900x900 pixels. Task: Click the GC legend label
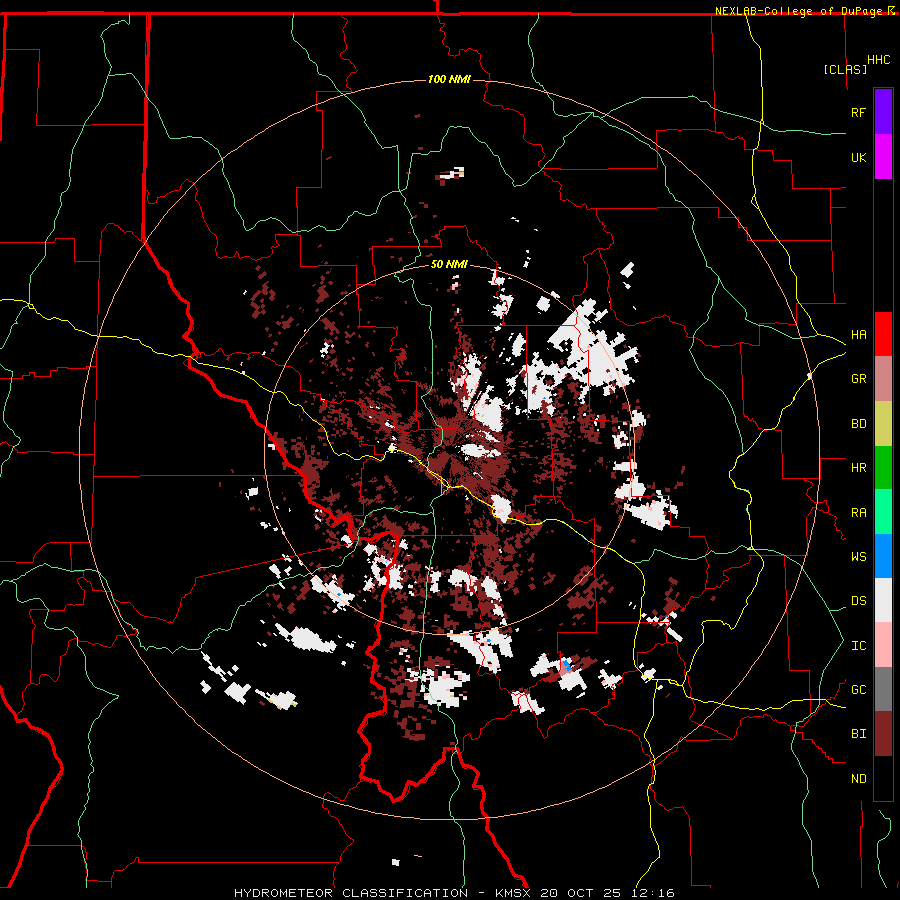(858, 690)
